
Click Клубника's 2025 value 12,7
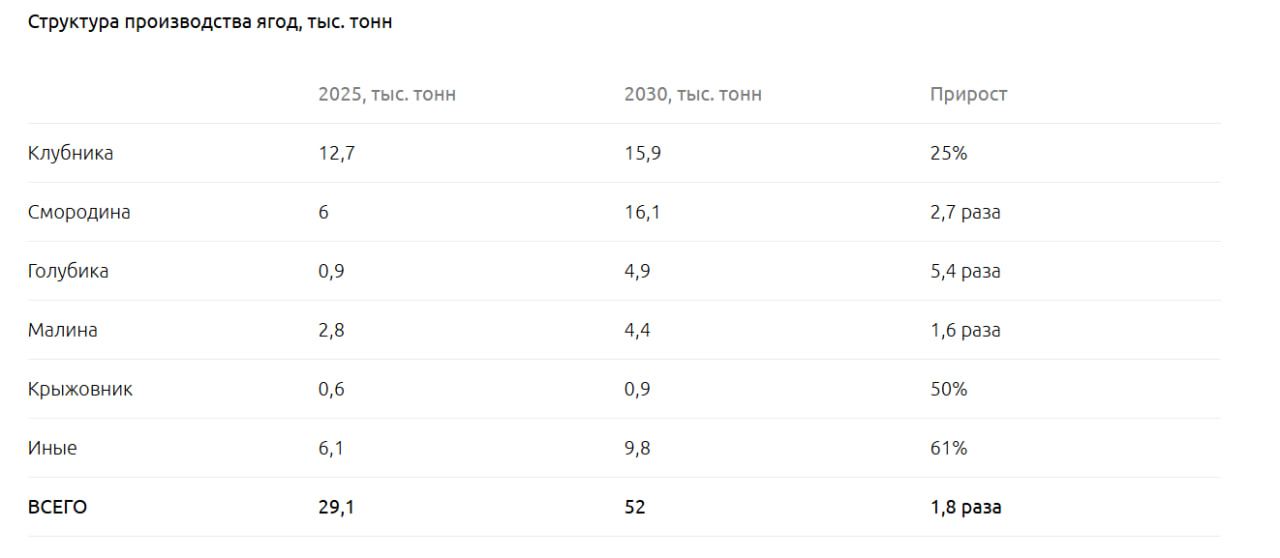(x=336, y=154)
